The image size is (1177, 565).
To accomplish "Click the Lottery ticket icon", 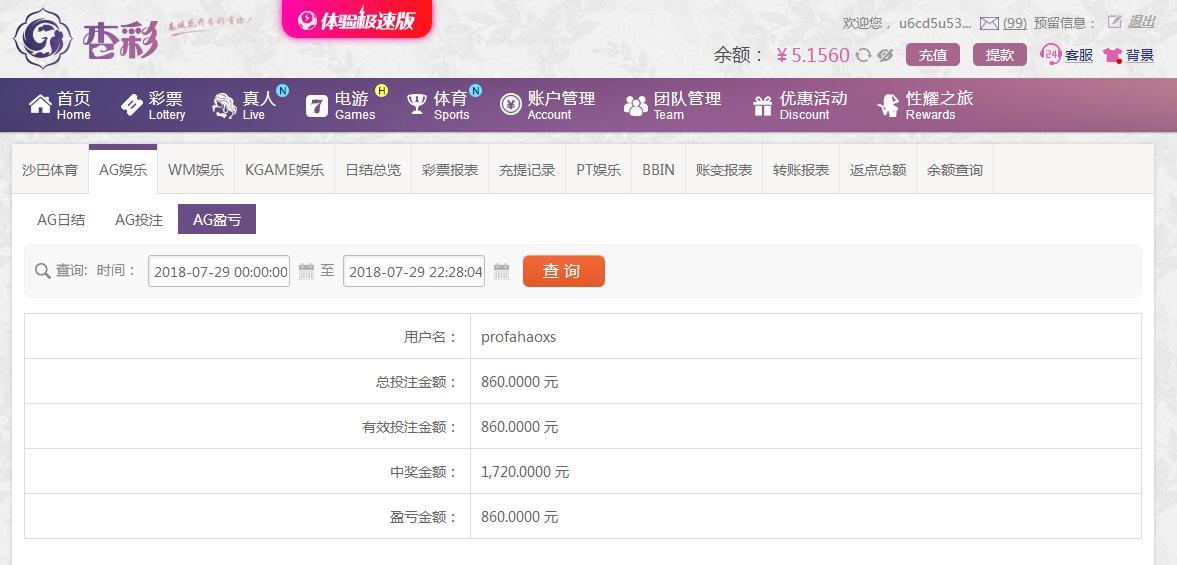I will click(x=131, y=105).
